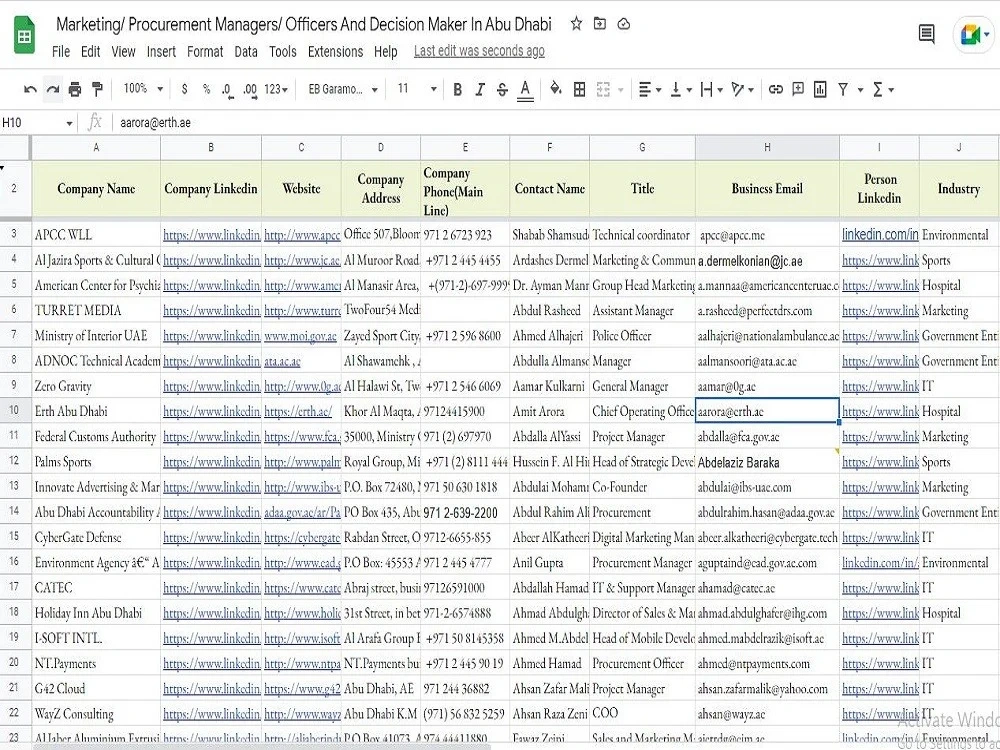Expand filter views dropdown arrow

(860, 90)
